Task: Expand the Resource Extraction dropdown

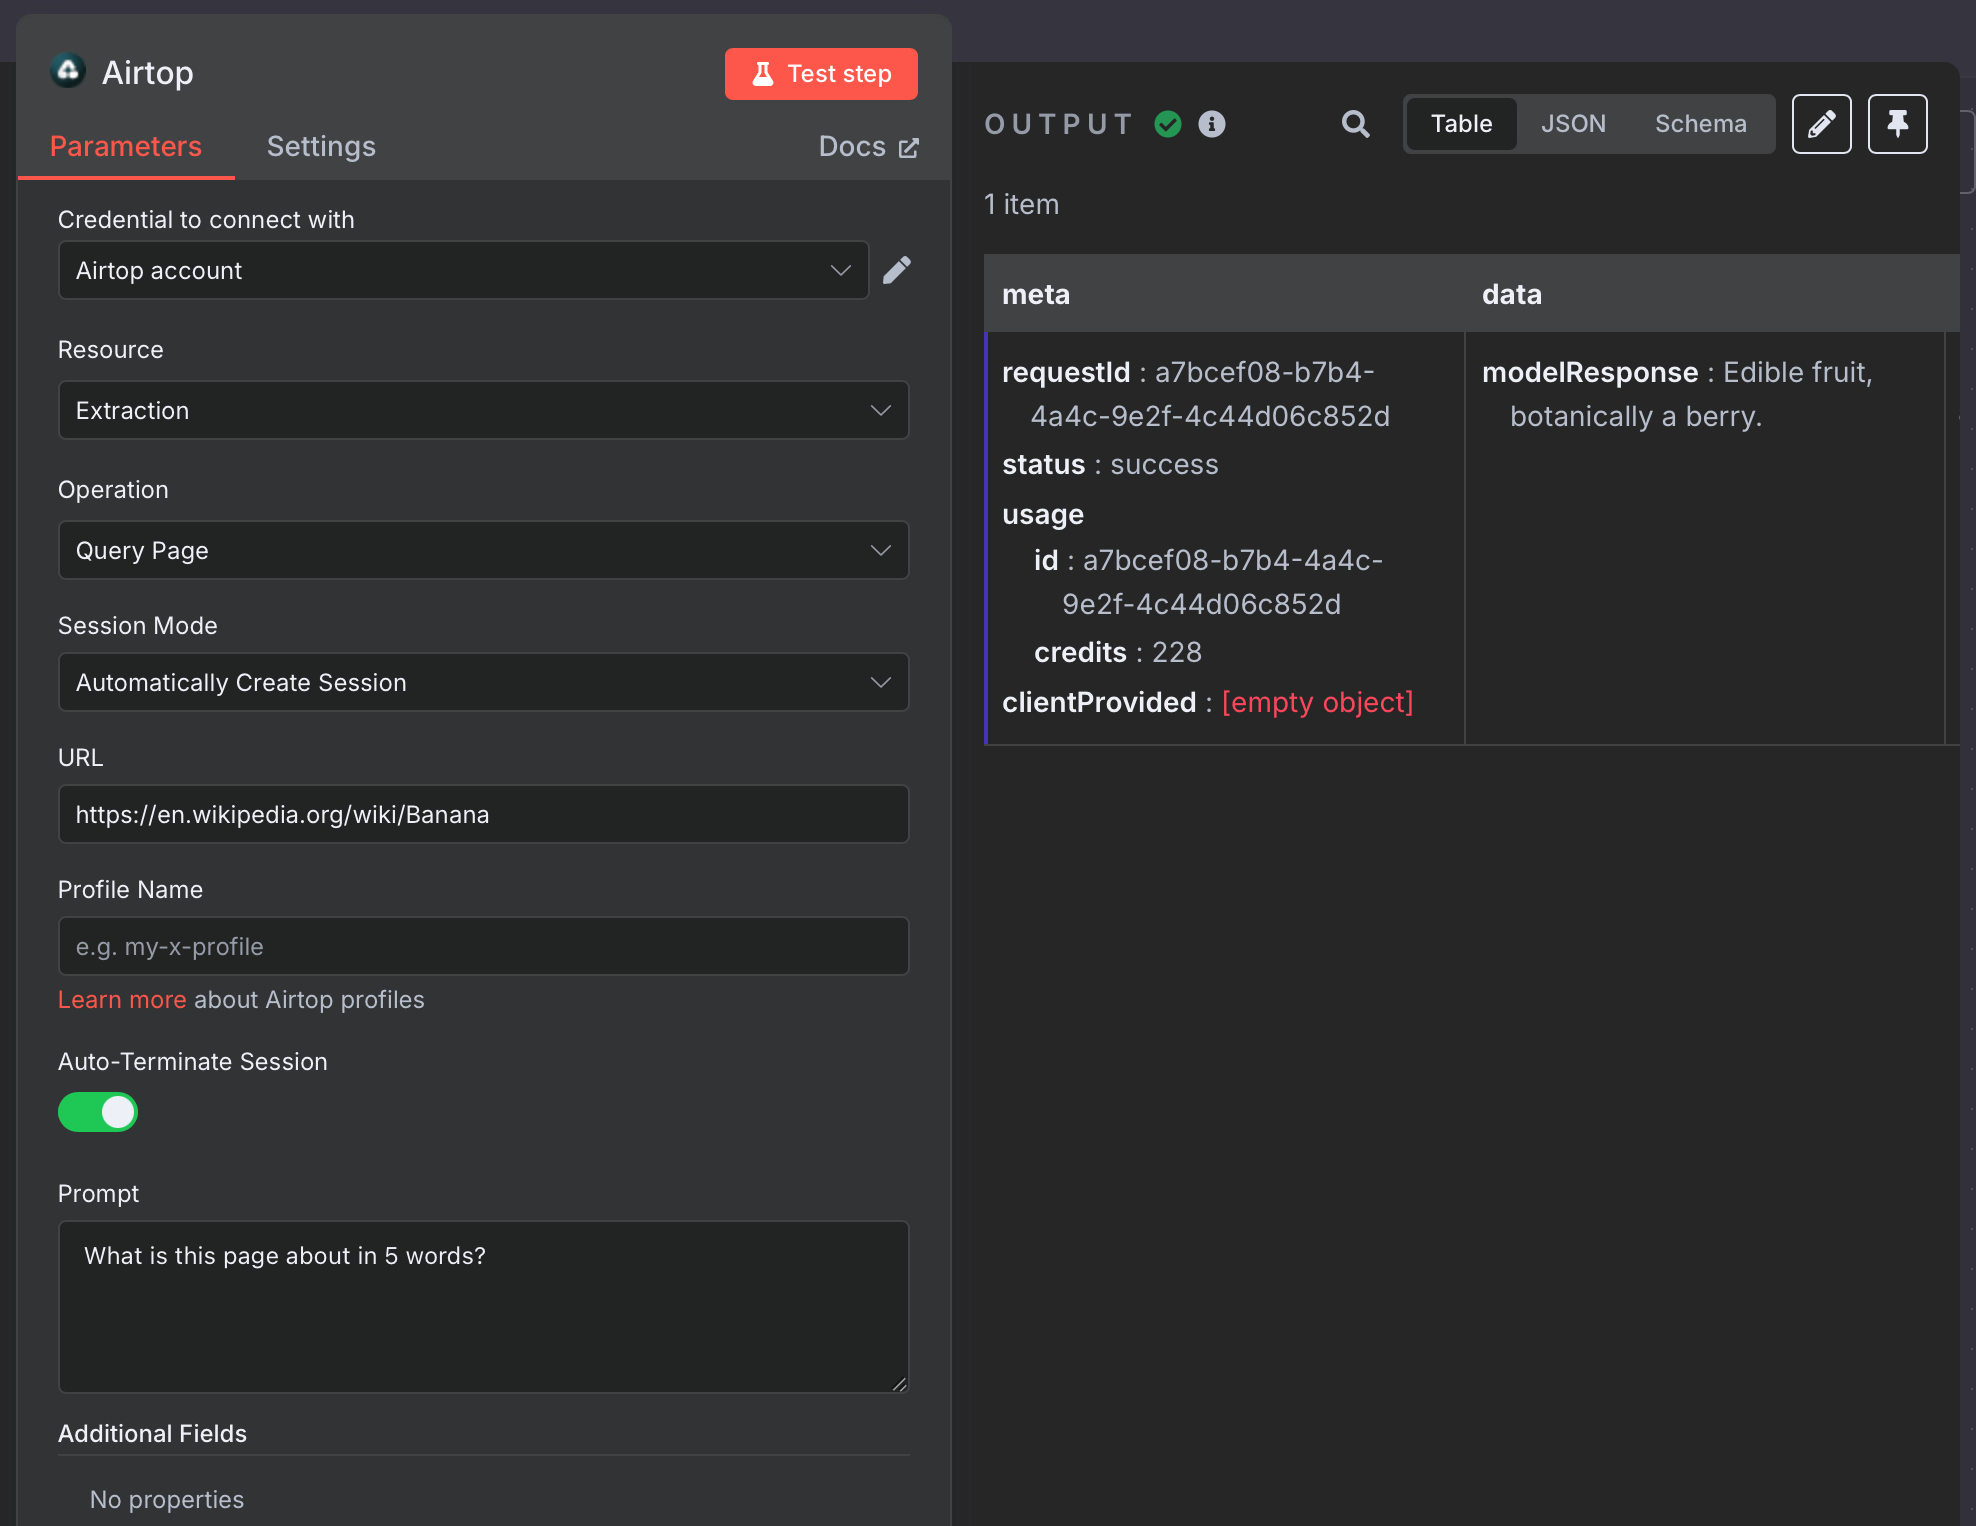Action: [483, 410]
